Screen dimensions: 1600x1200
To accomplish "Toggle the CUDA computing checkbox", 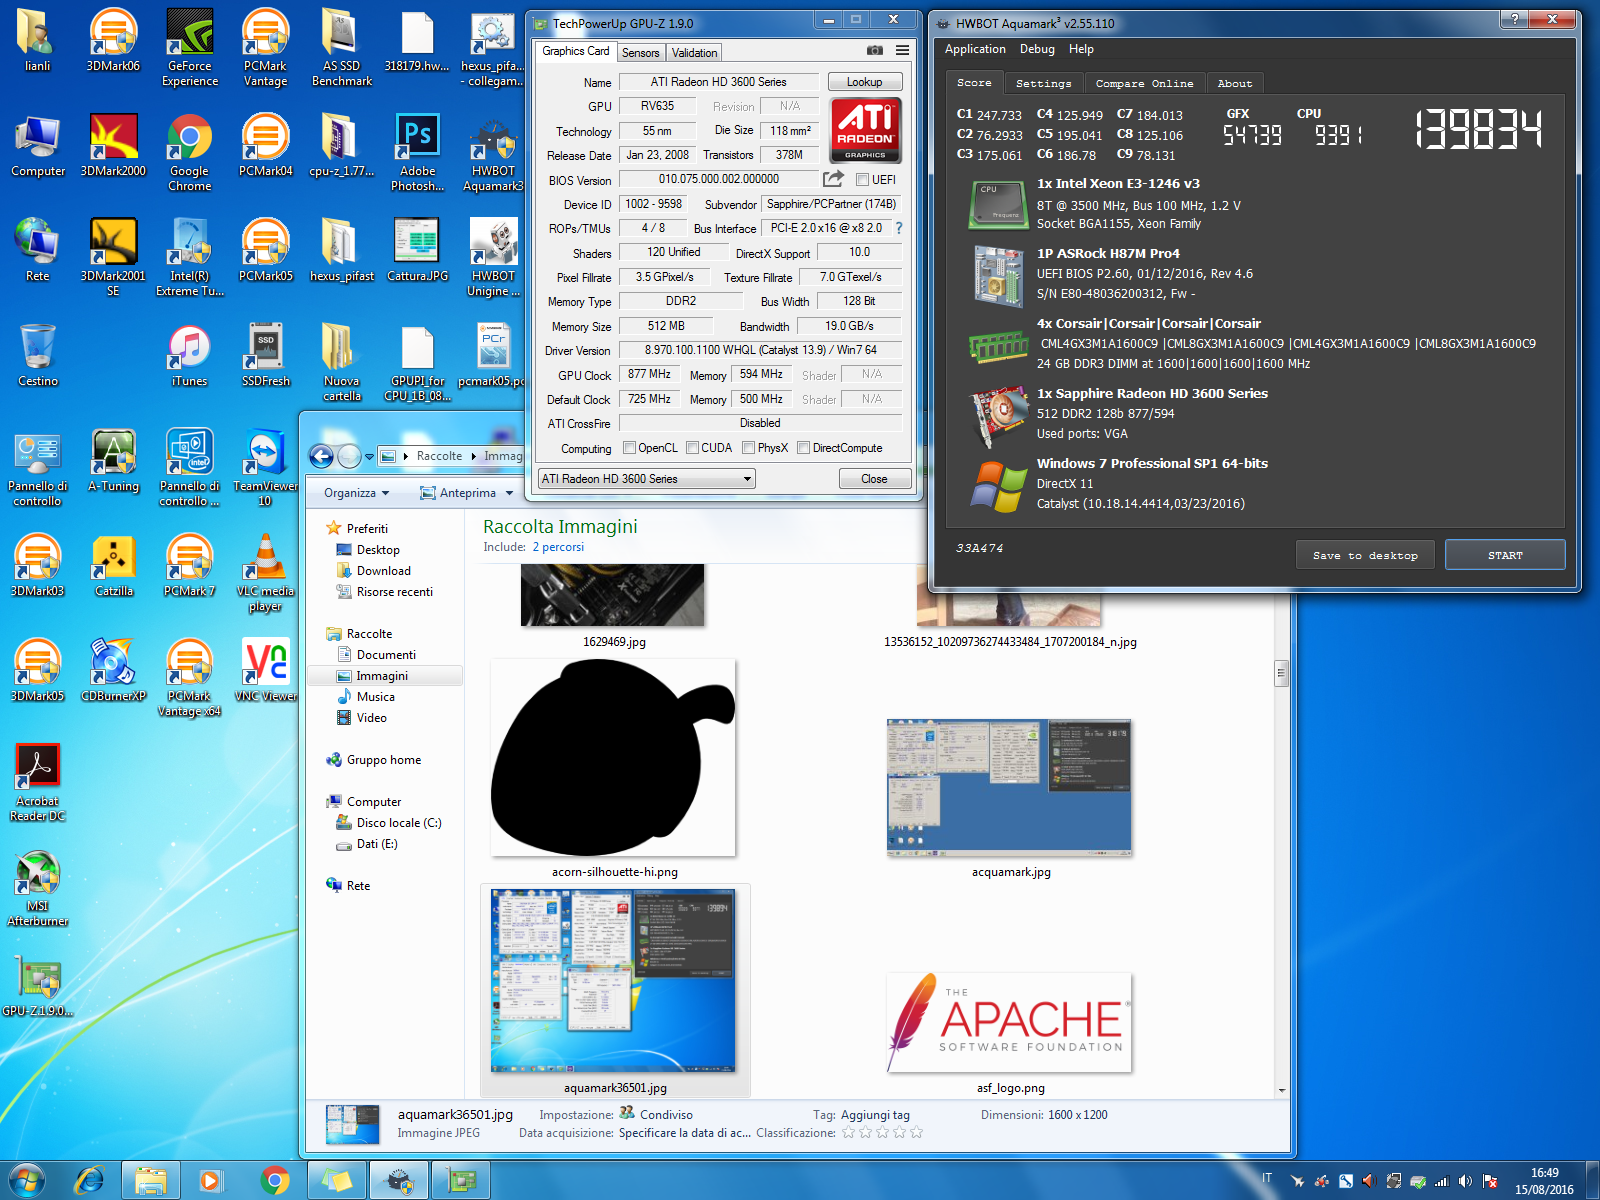I will click(692, 448).
